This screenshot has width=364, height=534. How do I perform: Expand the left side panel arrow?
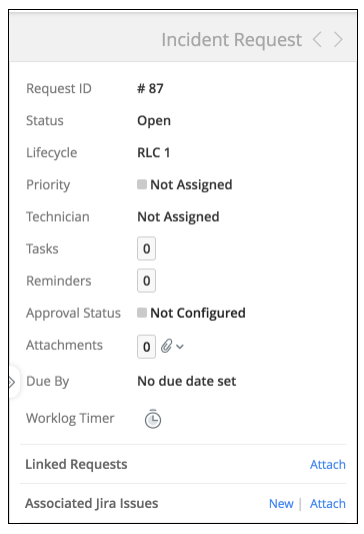click(12, 382)
